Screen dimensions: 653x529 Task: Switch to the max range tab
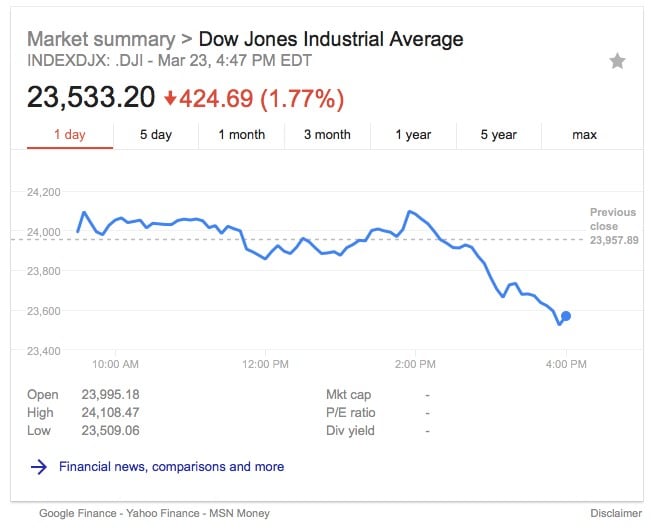tap(584, 135)
